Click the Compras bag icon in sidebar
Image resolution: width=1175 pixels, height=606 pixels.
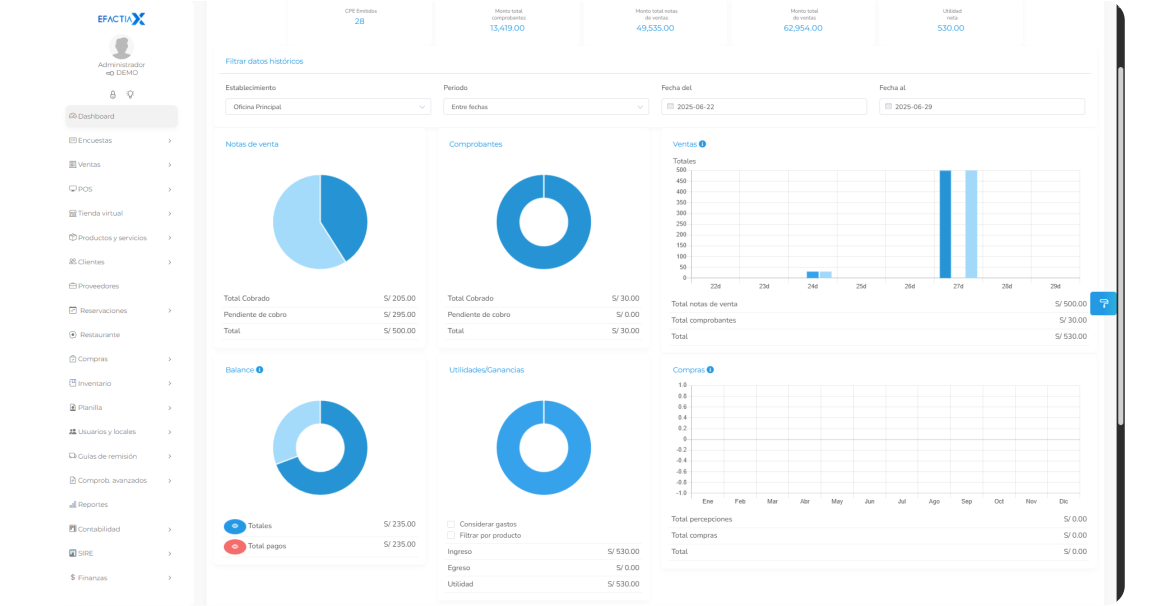pyautogui.click(x=73, y=359)
